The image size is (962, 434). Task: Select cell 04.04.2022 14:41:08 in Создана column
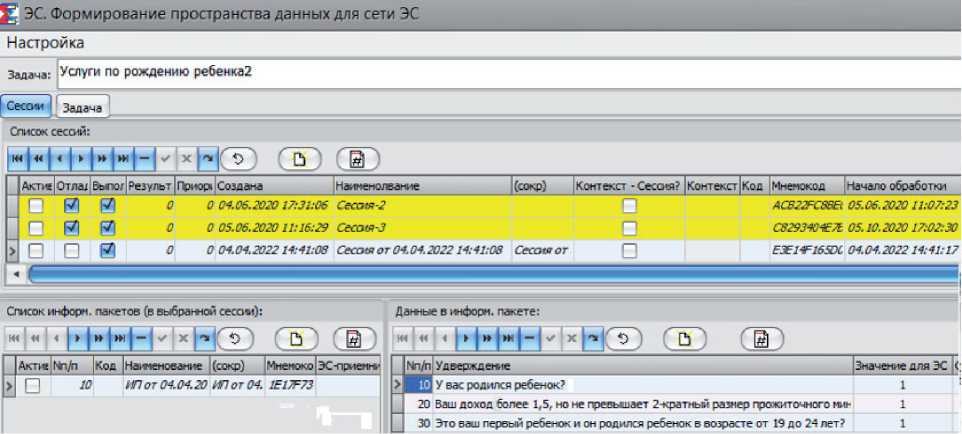[x=274, y=250]
